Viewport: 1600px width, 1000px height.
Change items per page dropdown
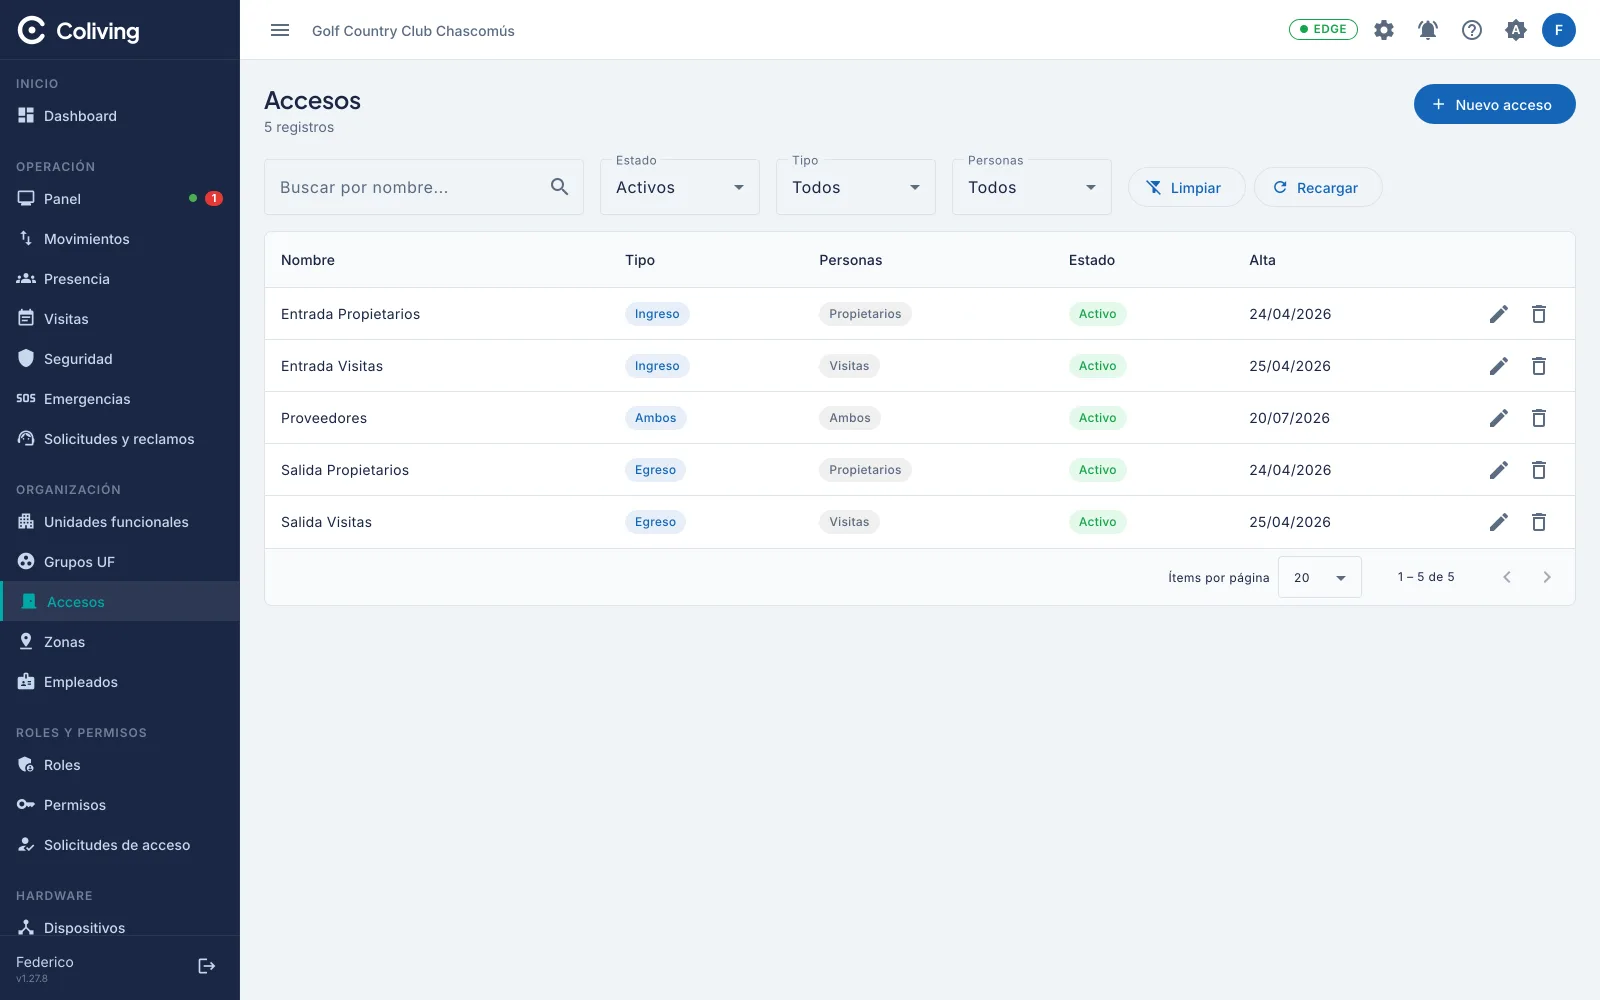1320,577
